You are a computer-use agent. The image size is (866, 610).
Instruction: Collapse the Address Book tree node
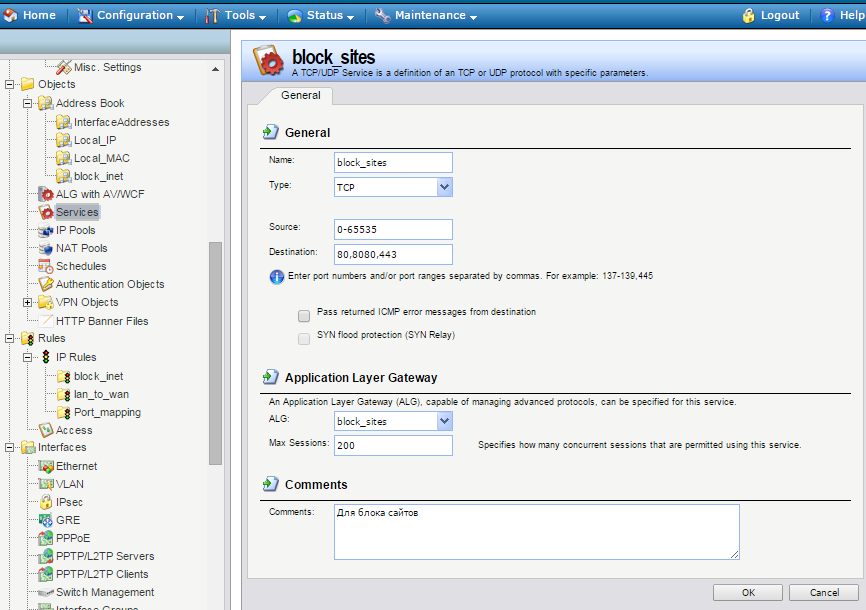click(28, 103)
